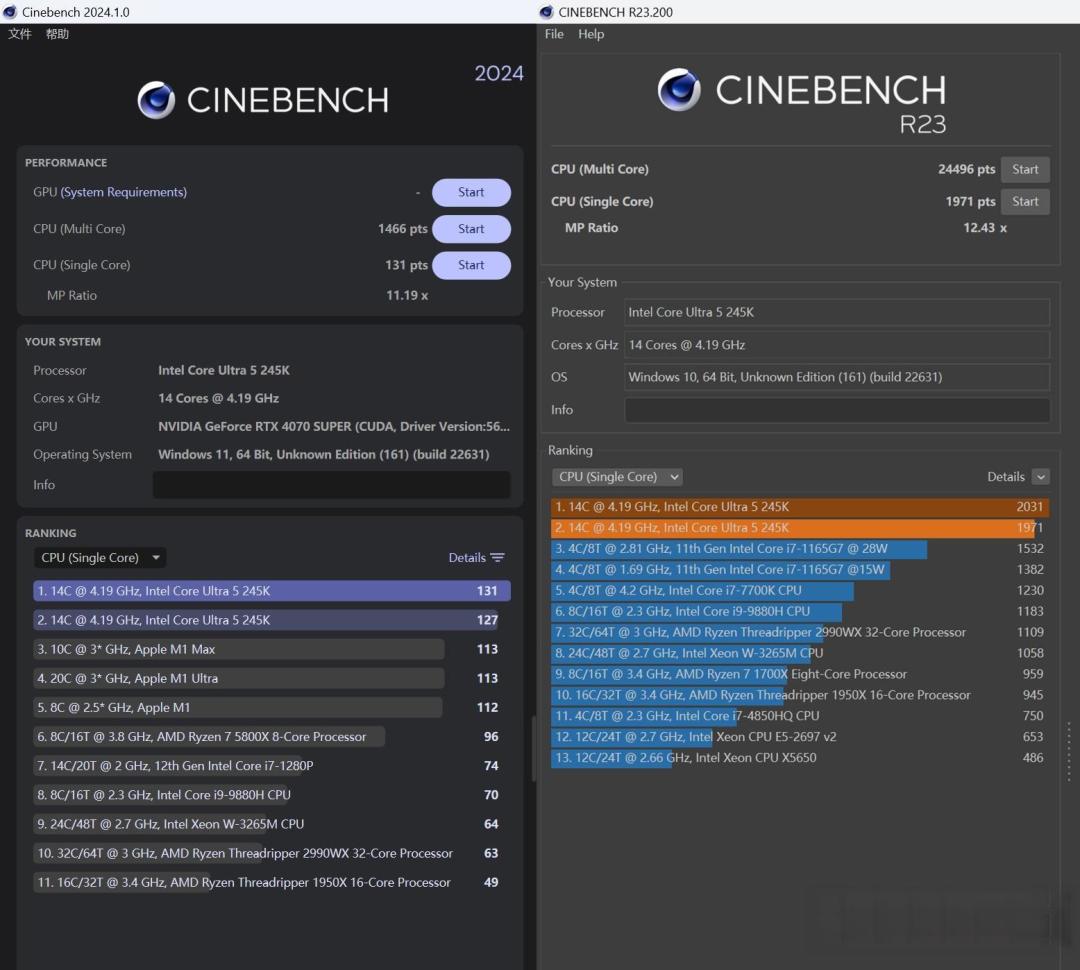Select i7-1165G7 @ 28W ranking row

[800, 548]
